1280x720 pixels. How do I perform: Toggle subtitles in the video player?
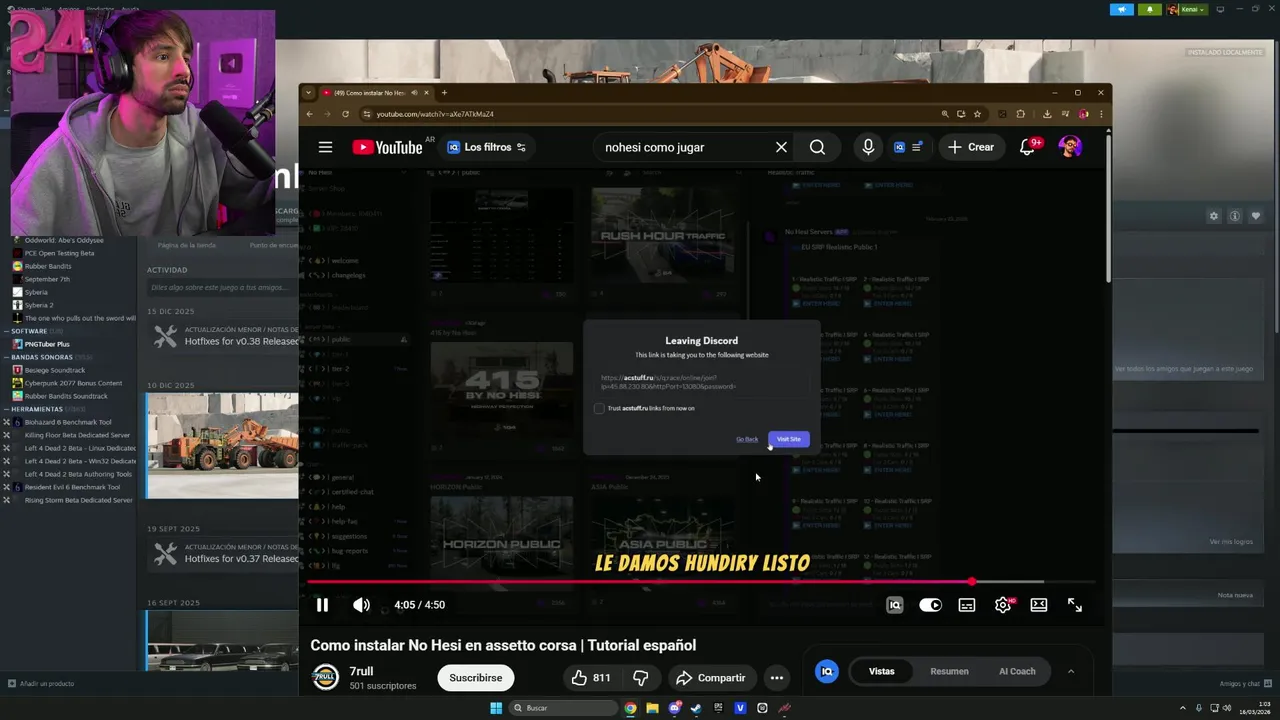tap(967, 605)
